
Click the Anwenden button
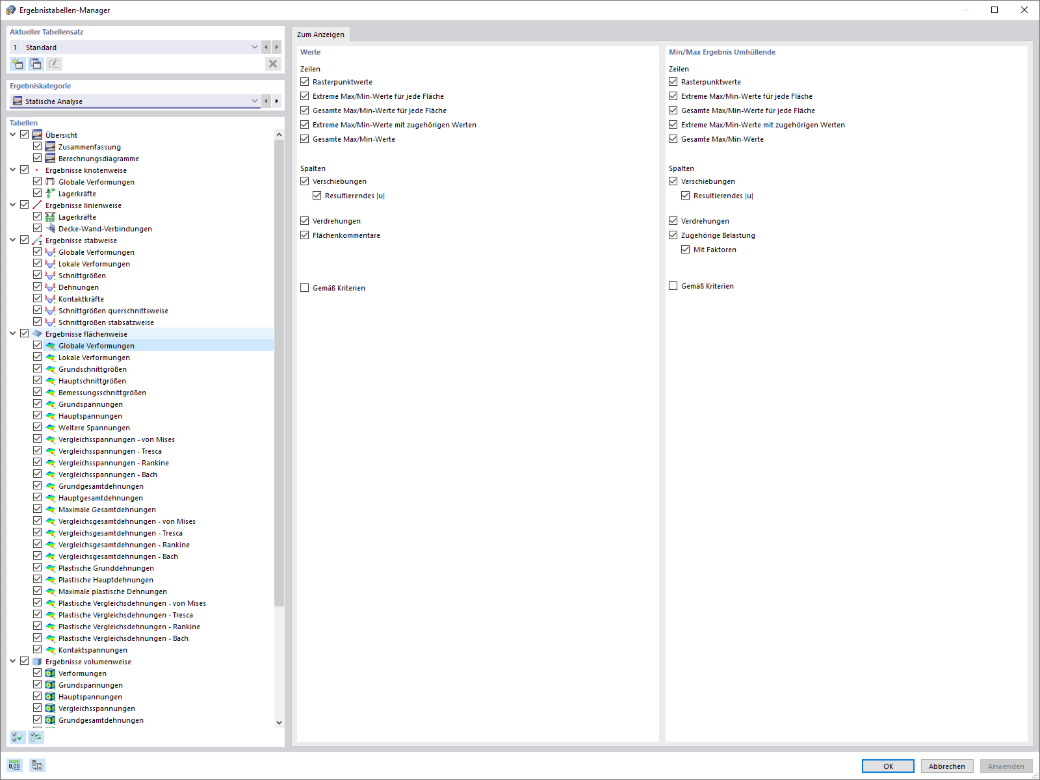coord(1006,766)
